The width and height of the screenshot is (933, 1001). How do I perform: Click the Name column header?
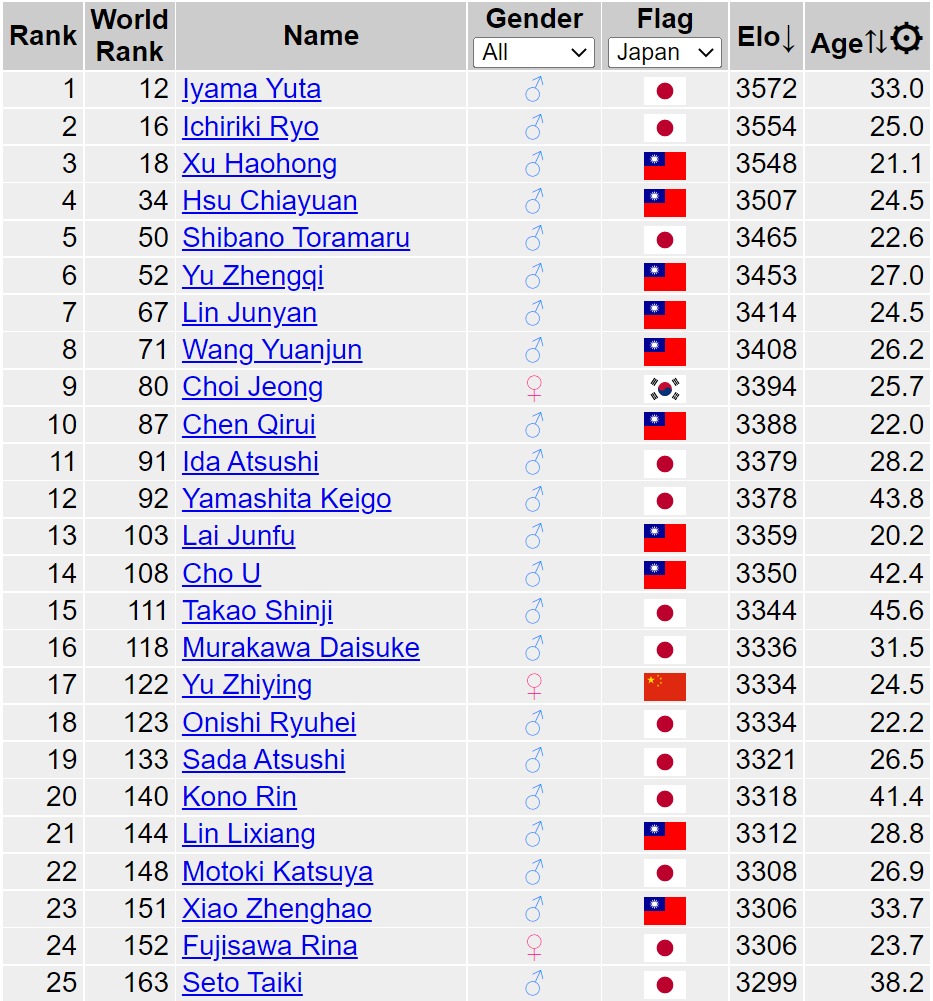pyautogui.click(x=321, y=36)
